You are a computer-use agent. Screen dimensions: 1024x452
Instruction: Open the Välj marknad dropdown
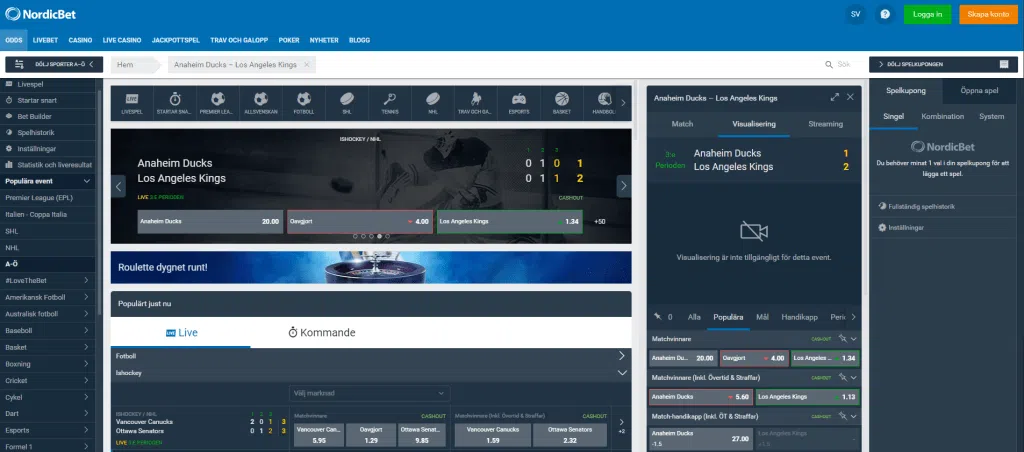[x=369, y=393]
